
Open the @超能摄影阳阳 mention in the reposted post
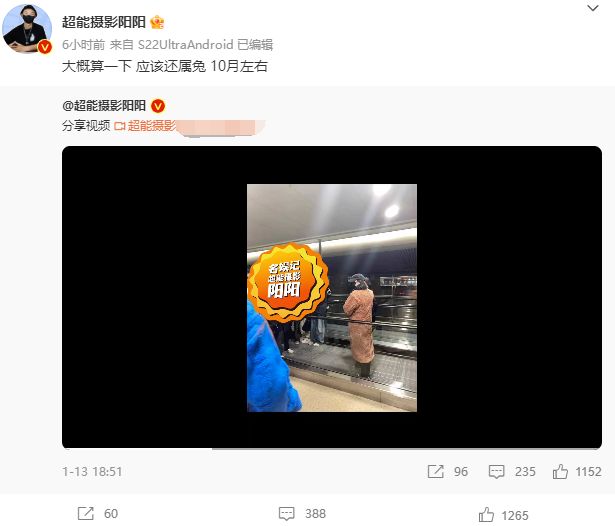pos(104,106)
